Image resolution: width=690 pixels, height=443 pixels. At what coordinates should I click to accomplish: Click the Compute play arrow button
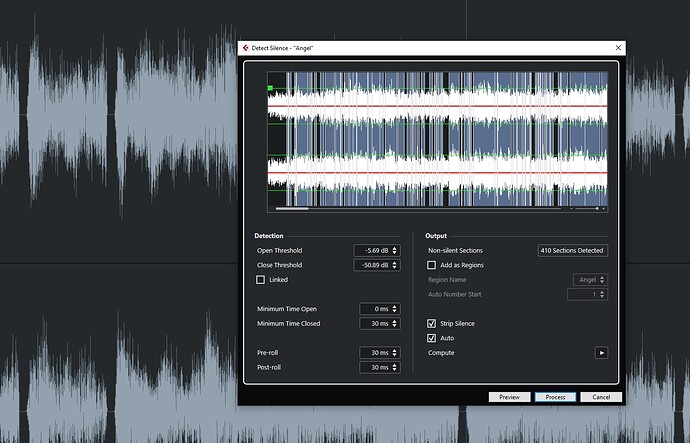point(601,353)
